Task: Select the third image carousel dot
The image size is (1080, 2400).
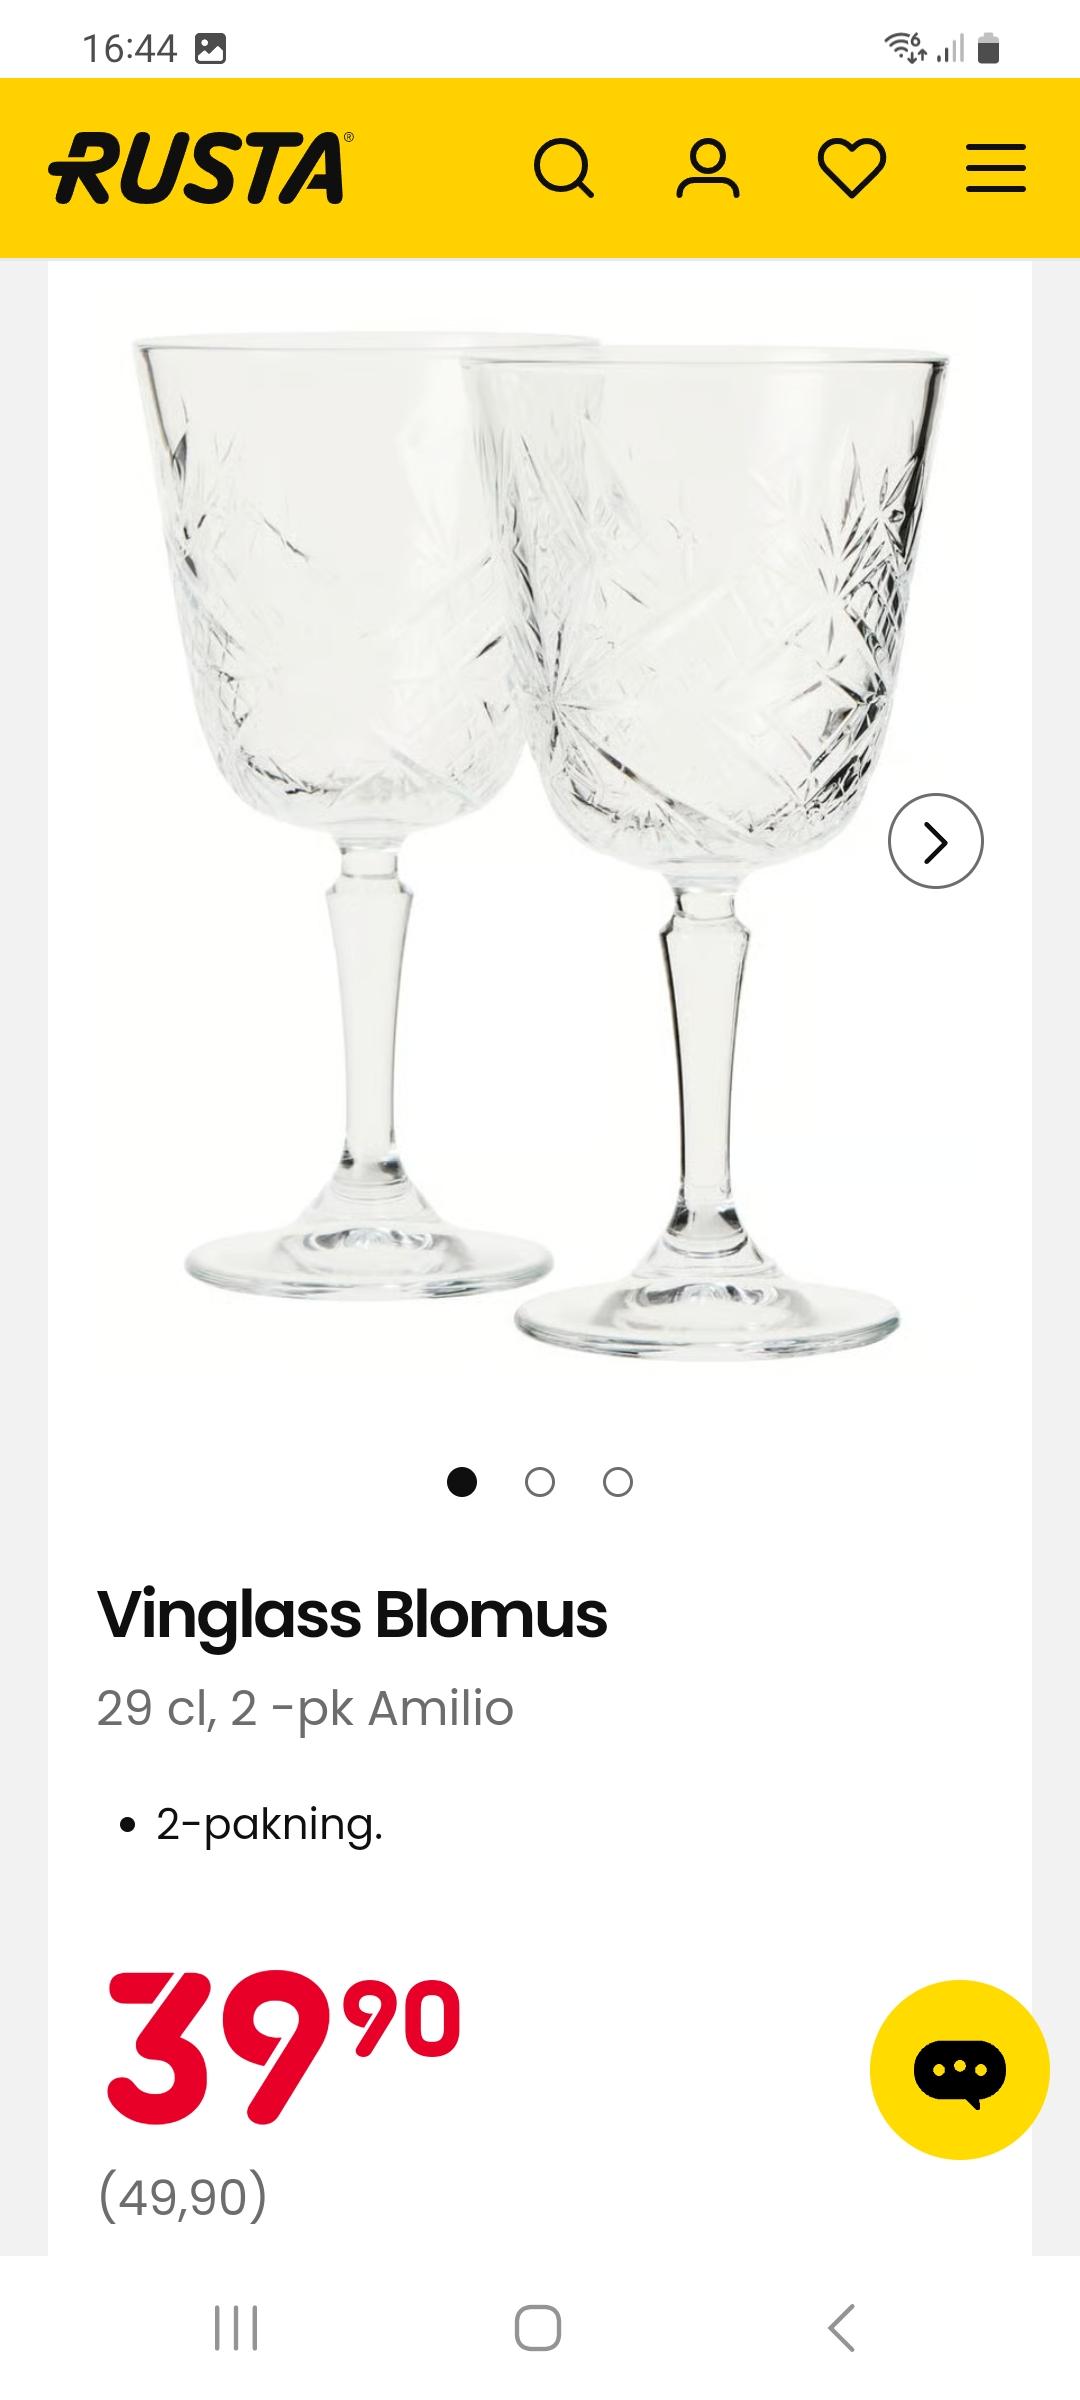Action: coord(618,1481)
